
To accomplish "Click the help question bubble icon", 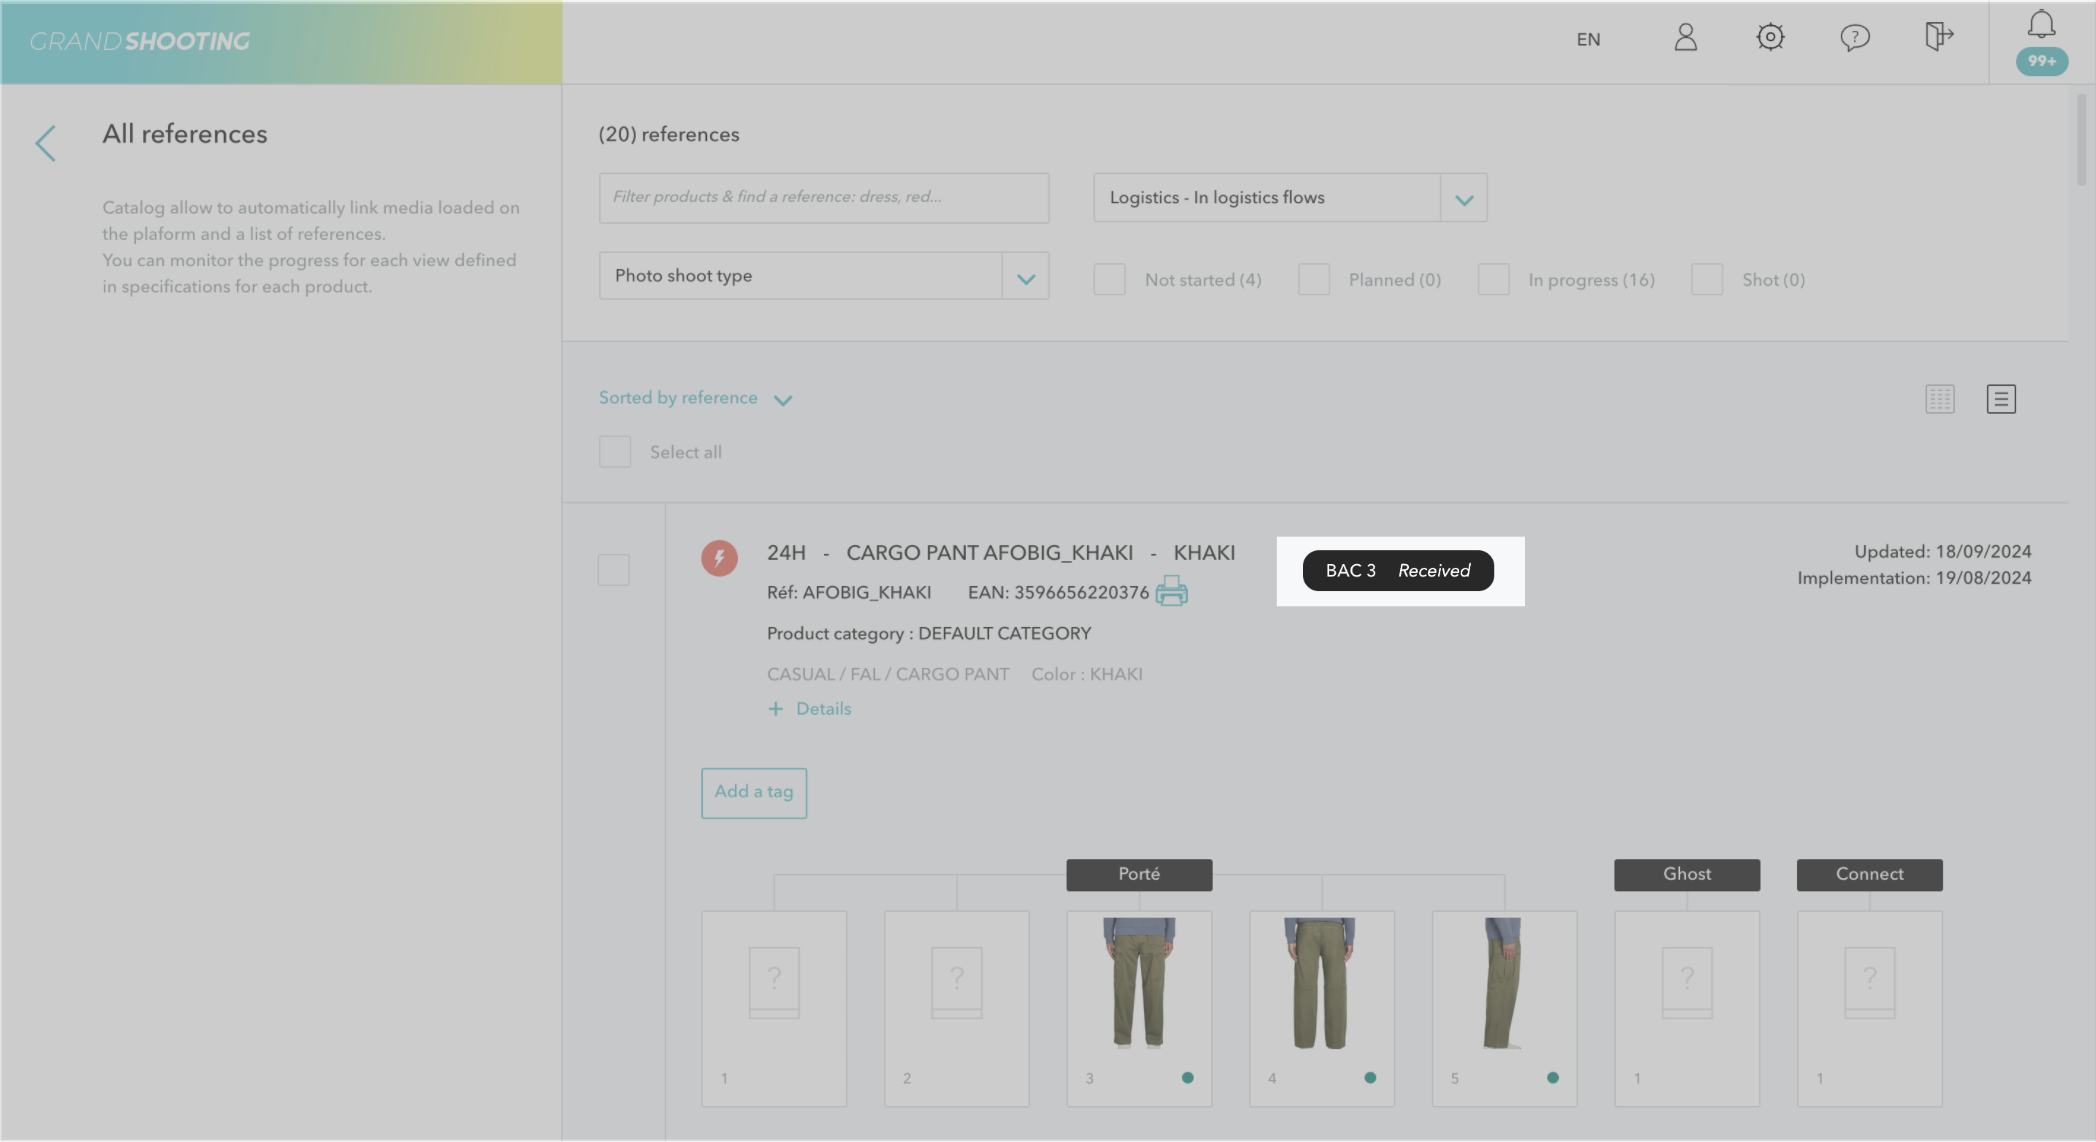I will tap(1854, 38).
